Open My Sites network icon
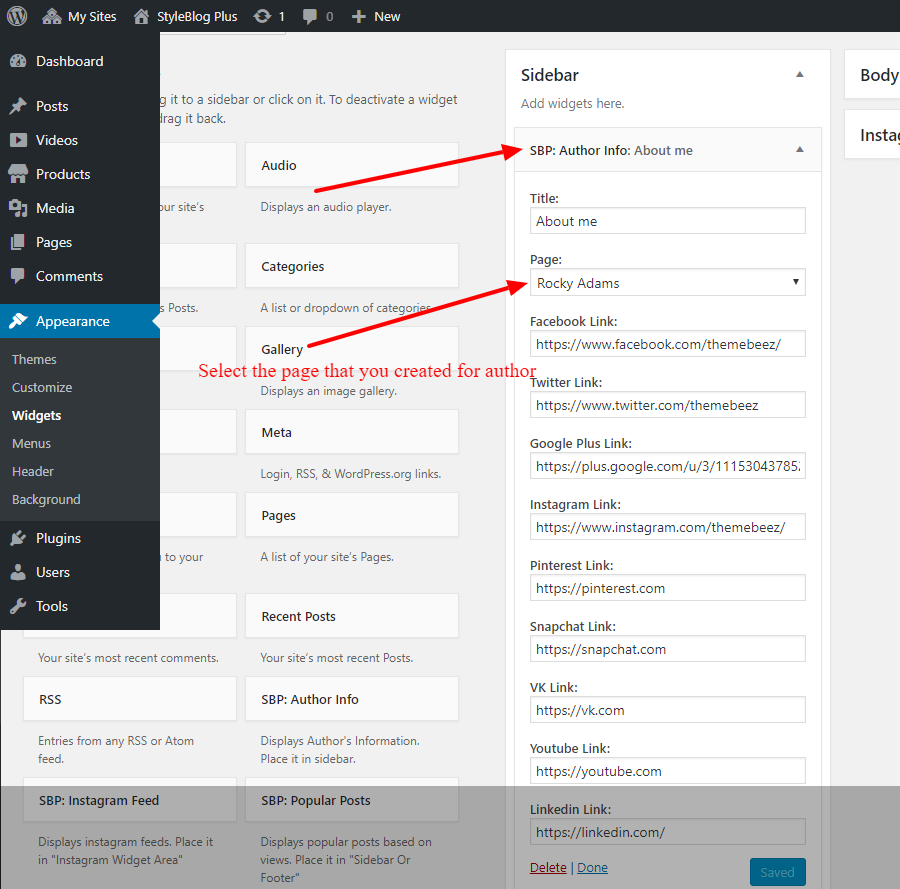The height and width of the screenshot is (889, 900). pos(52,17)
